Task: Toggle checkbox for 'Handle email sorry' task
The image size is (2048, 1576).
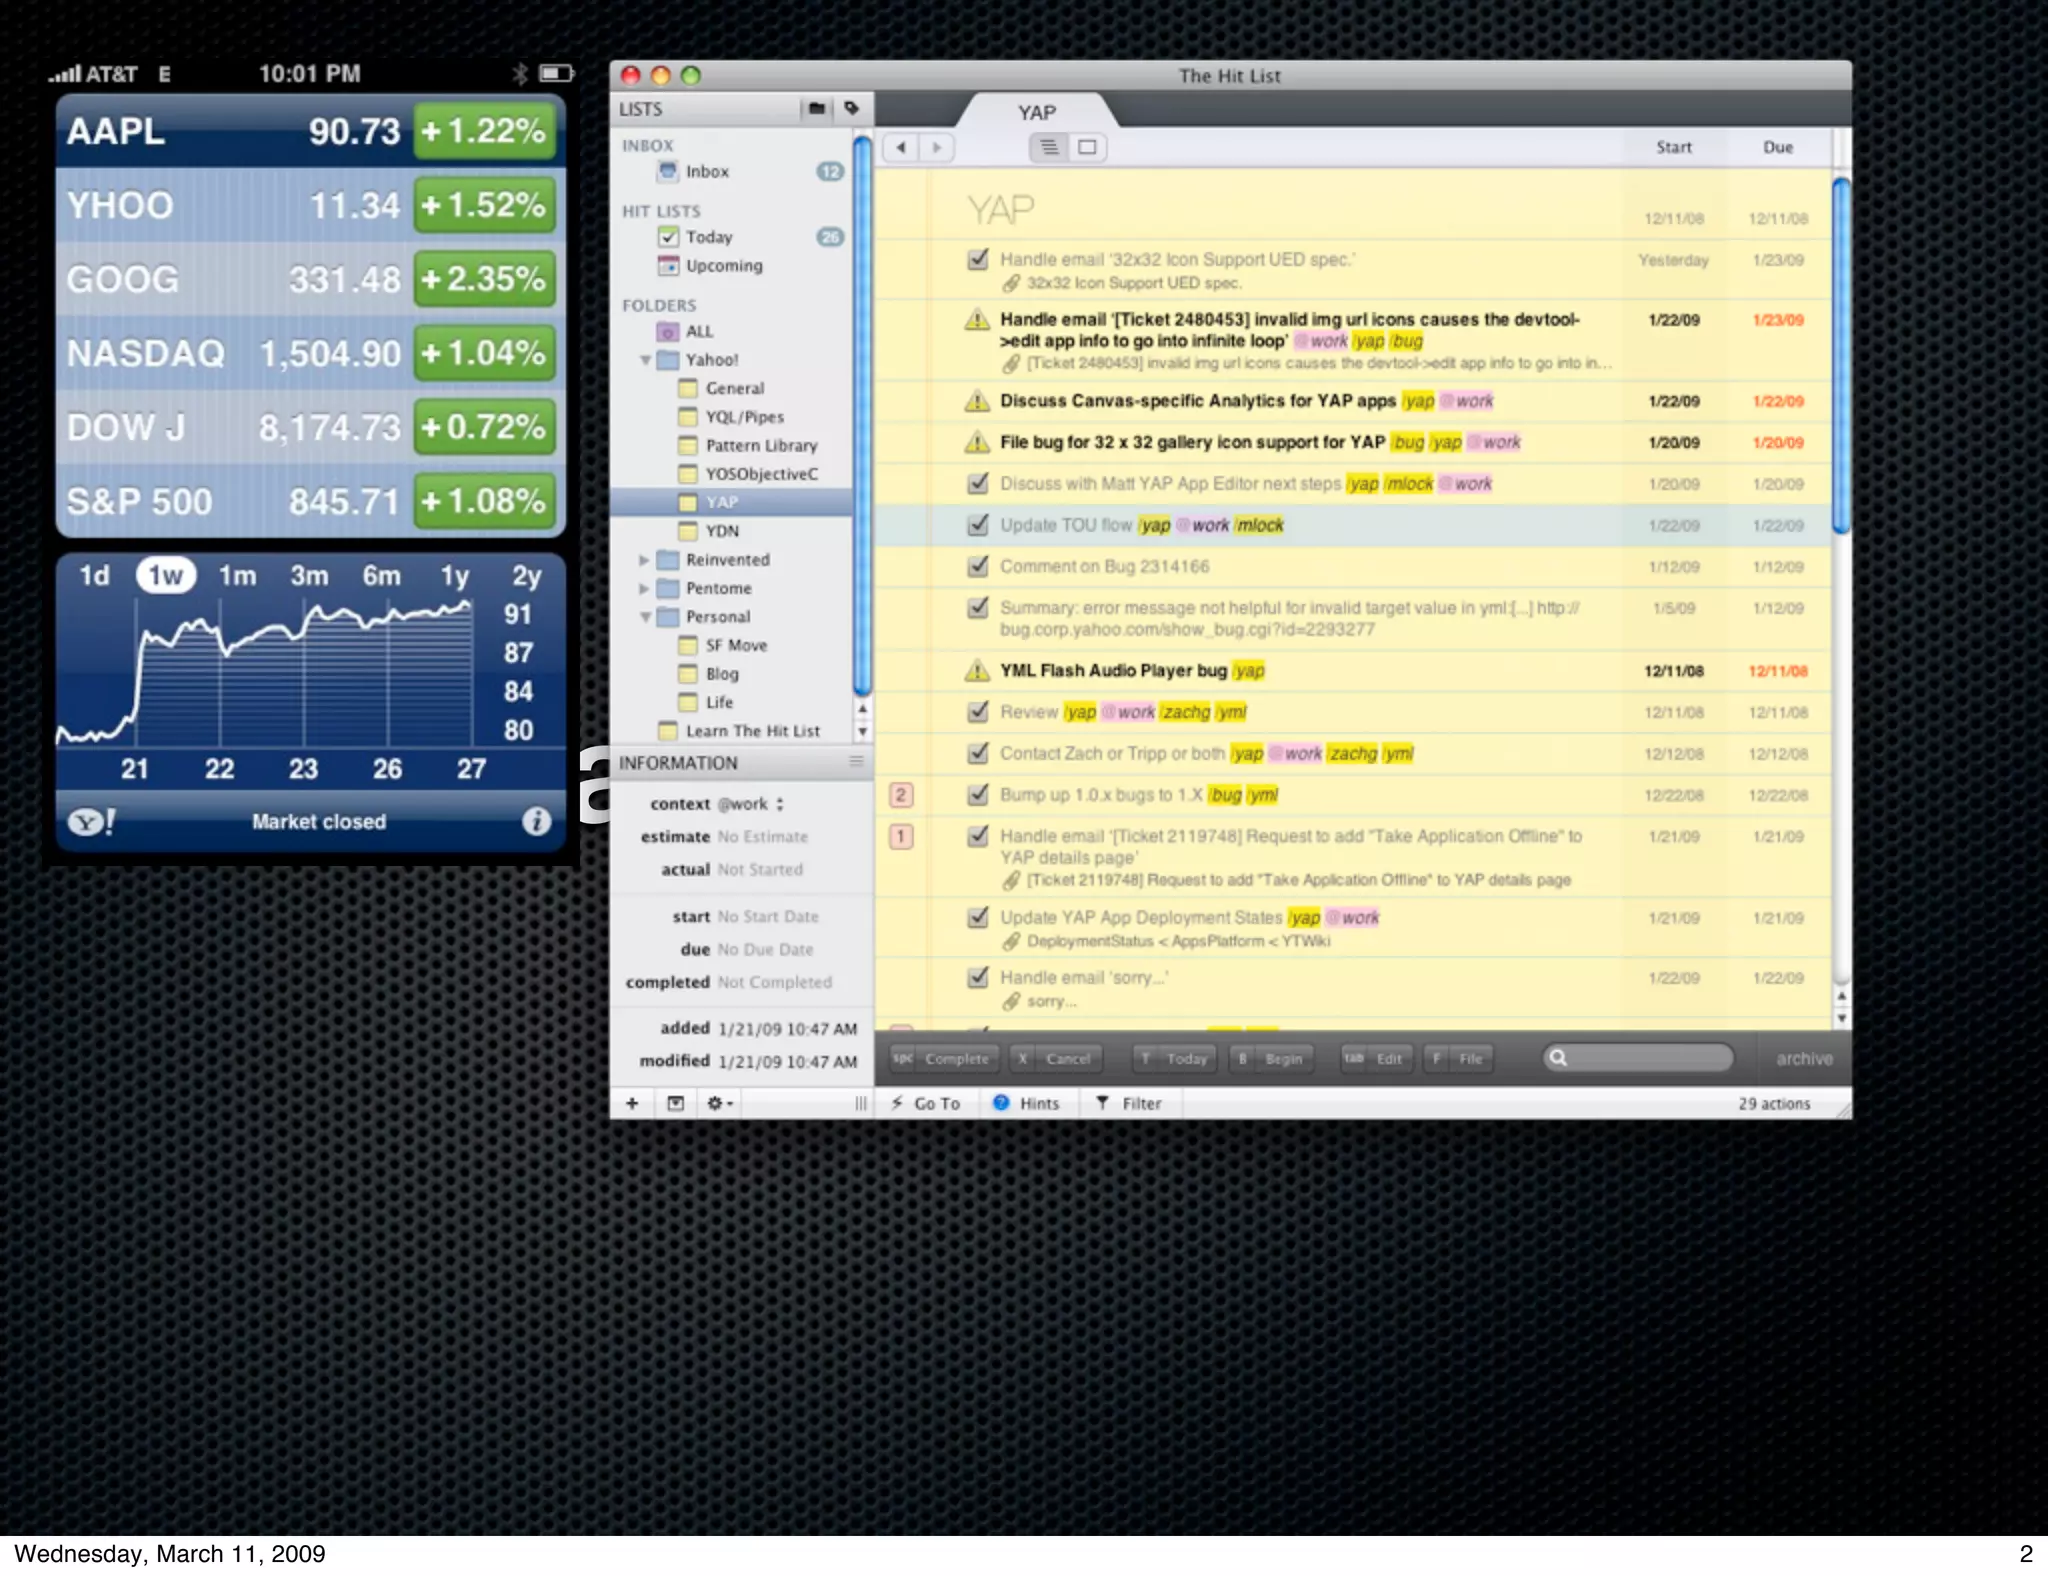Action: [x=978, y=977]
